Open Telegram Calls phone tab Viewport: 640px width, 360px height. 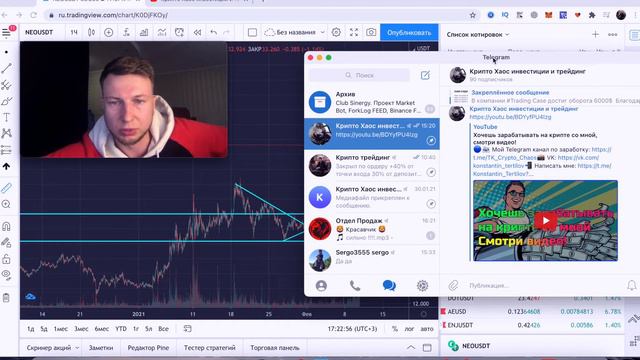(355, 286)
